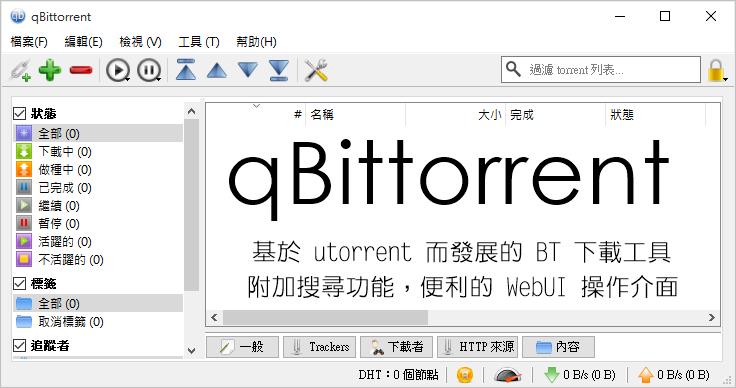Click the 全部 (0) status filter icon
736x388 pixels.
click(x=24, y=133)
